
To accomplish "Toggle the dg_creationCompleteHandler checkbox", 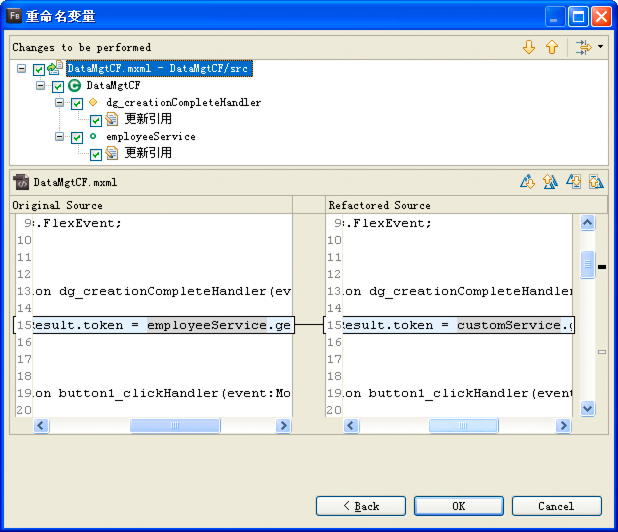I will pyautogui.click(x=77, y=104).
